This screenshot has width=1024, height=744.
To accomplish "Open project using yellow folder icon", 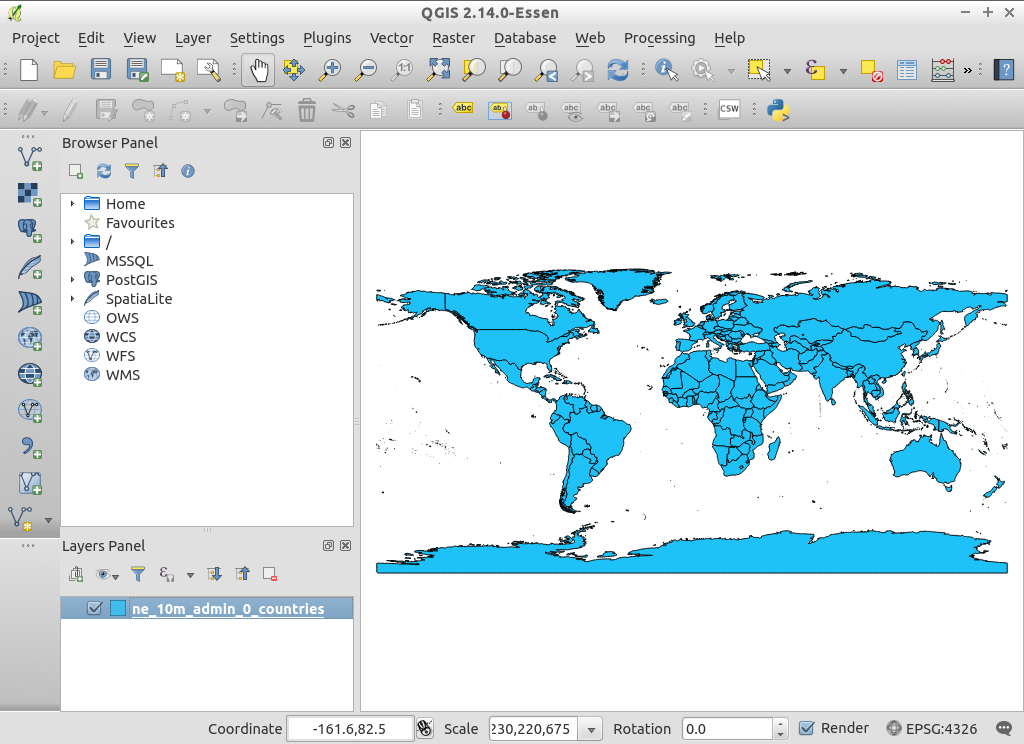I will 64,69.
